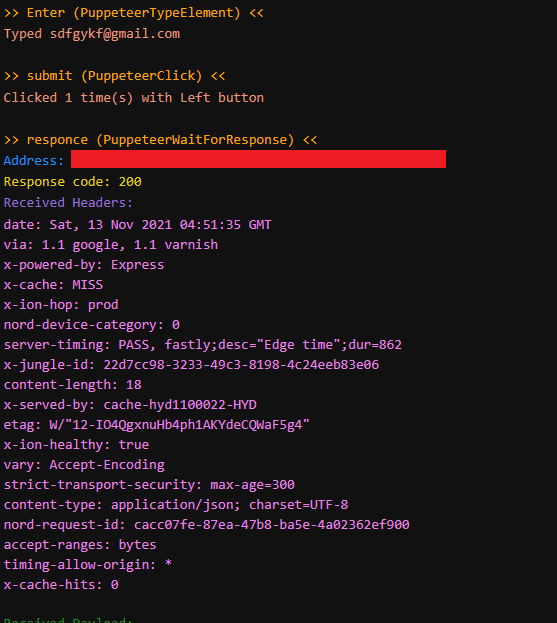
Task: Click the date header line
Action: [137, 225]
